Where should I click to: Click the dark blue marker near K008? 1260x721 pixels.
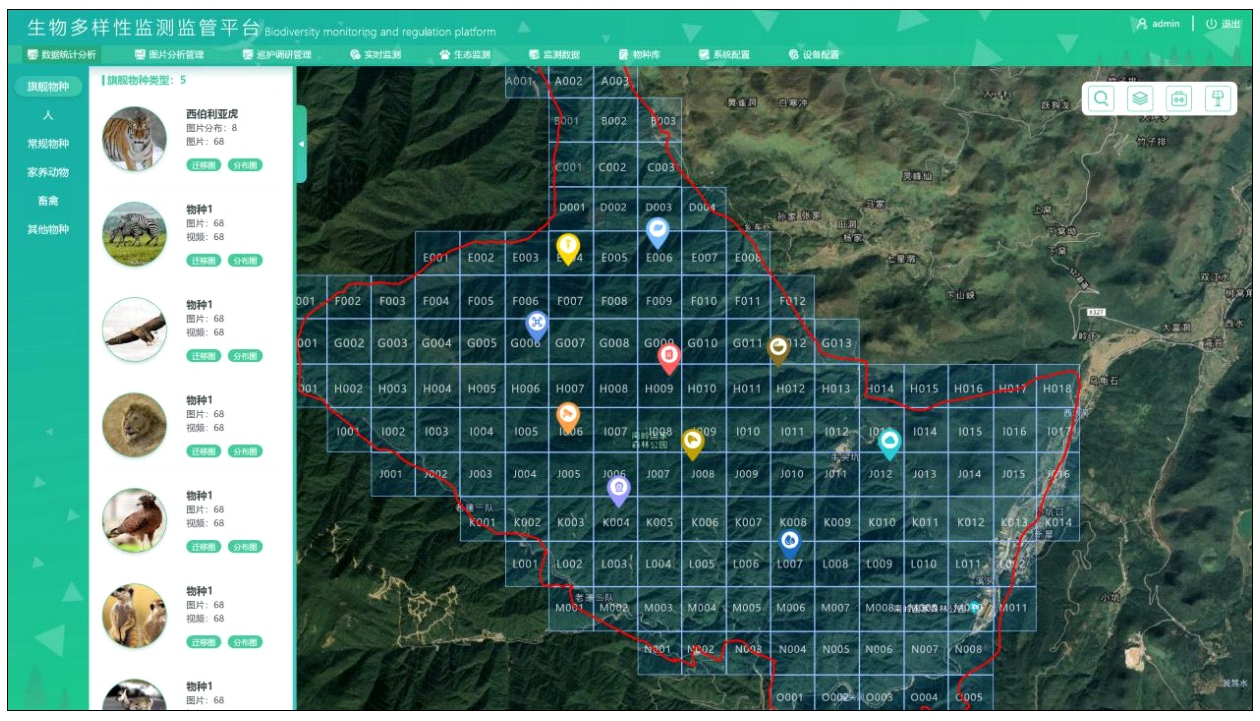click(791, 543)
